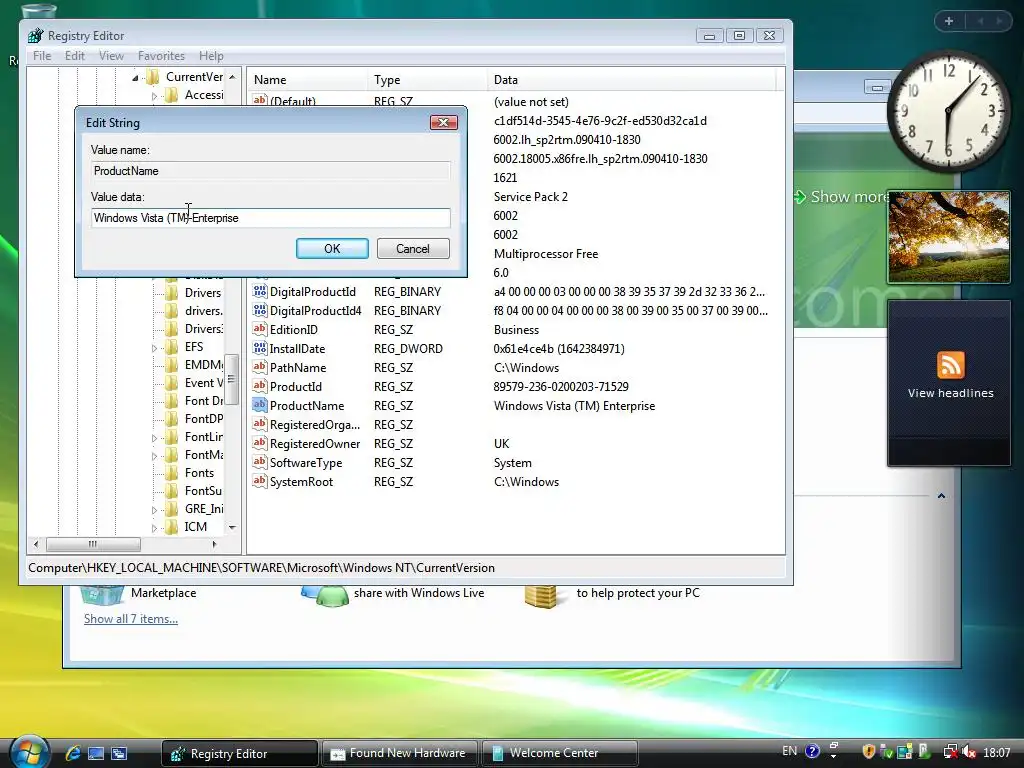This screenshot has width=1024, height=768.
Task: Select the RegisteredOwner string value icon
Action: pyautogui.click(x=260, y=443)
